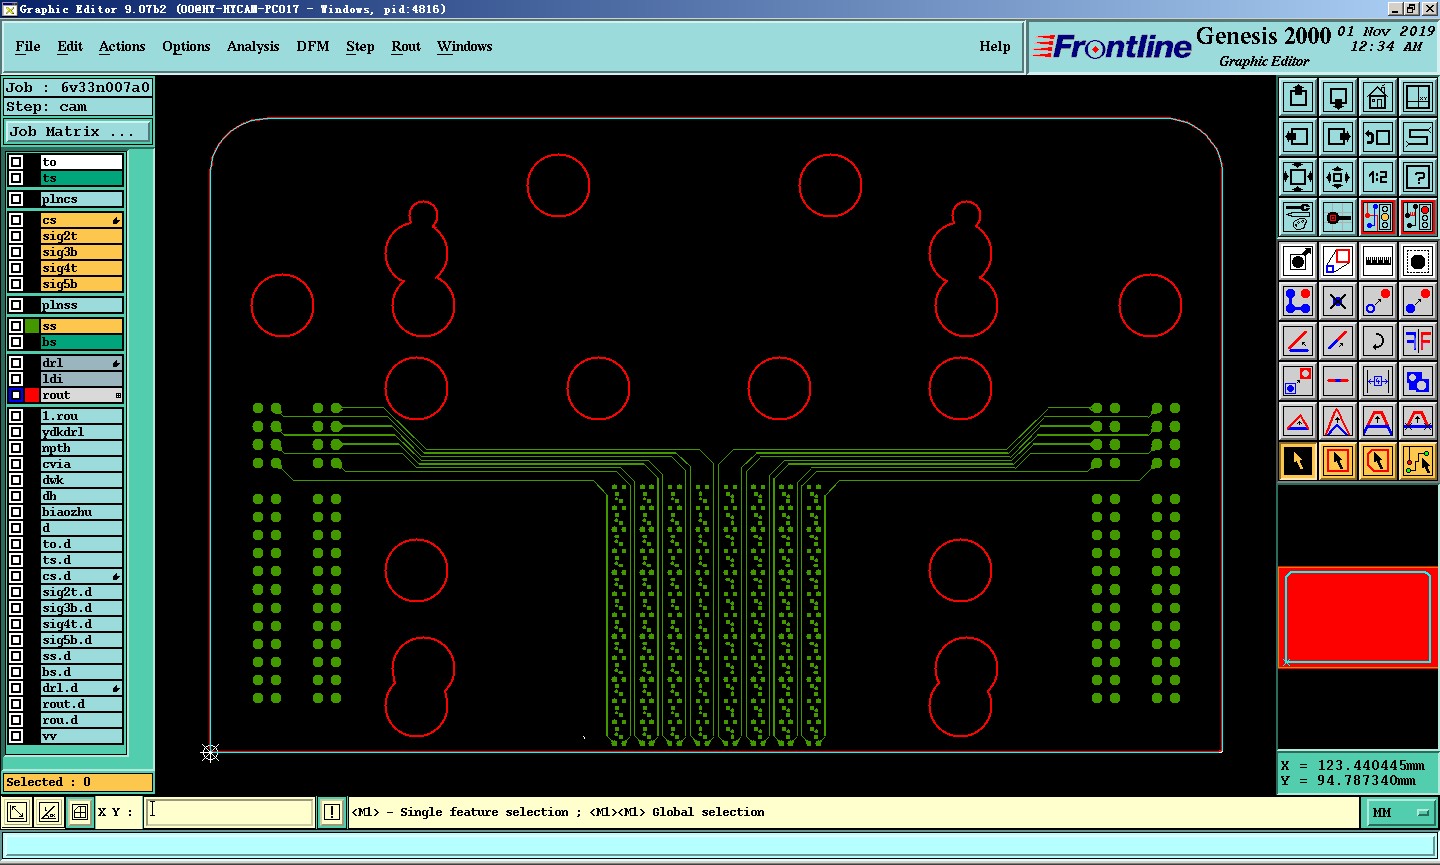1440x865 pixels.
Task: Toggle the checkbox for layer ss
Action: (x=16, y=326)
